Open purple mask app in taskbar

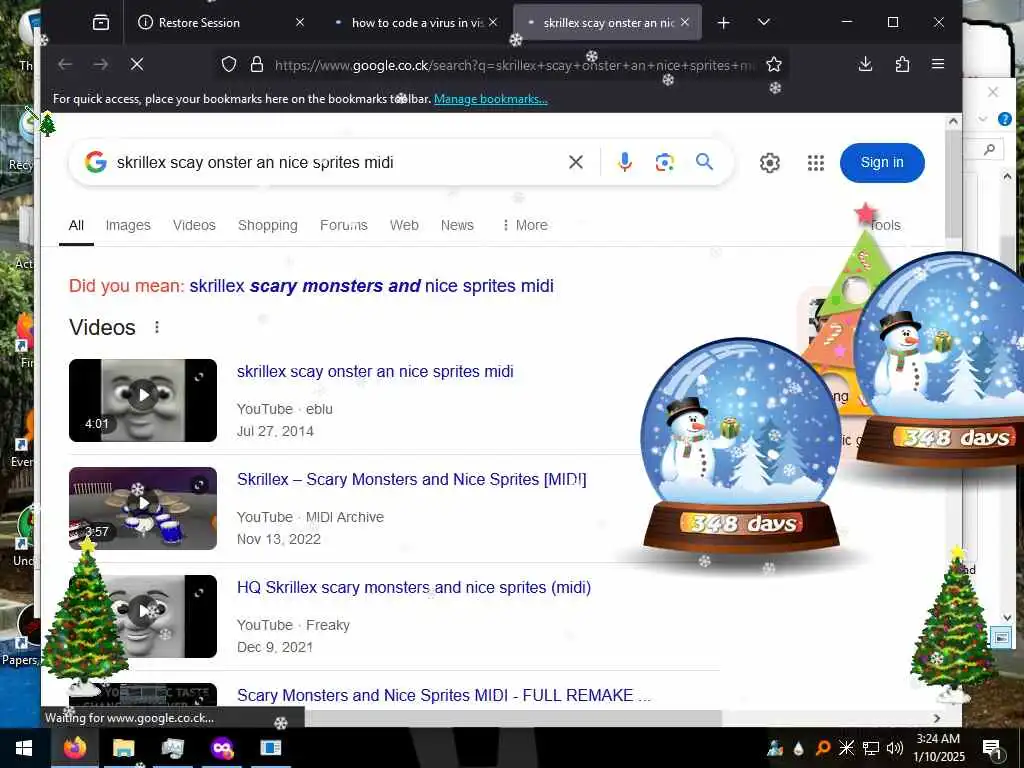pyautogui.click(x=222, y=748)
